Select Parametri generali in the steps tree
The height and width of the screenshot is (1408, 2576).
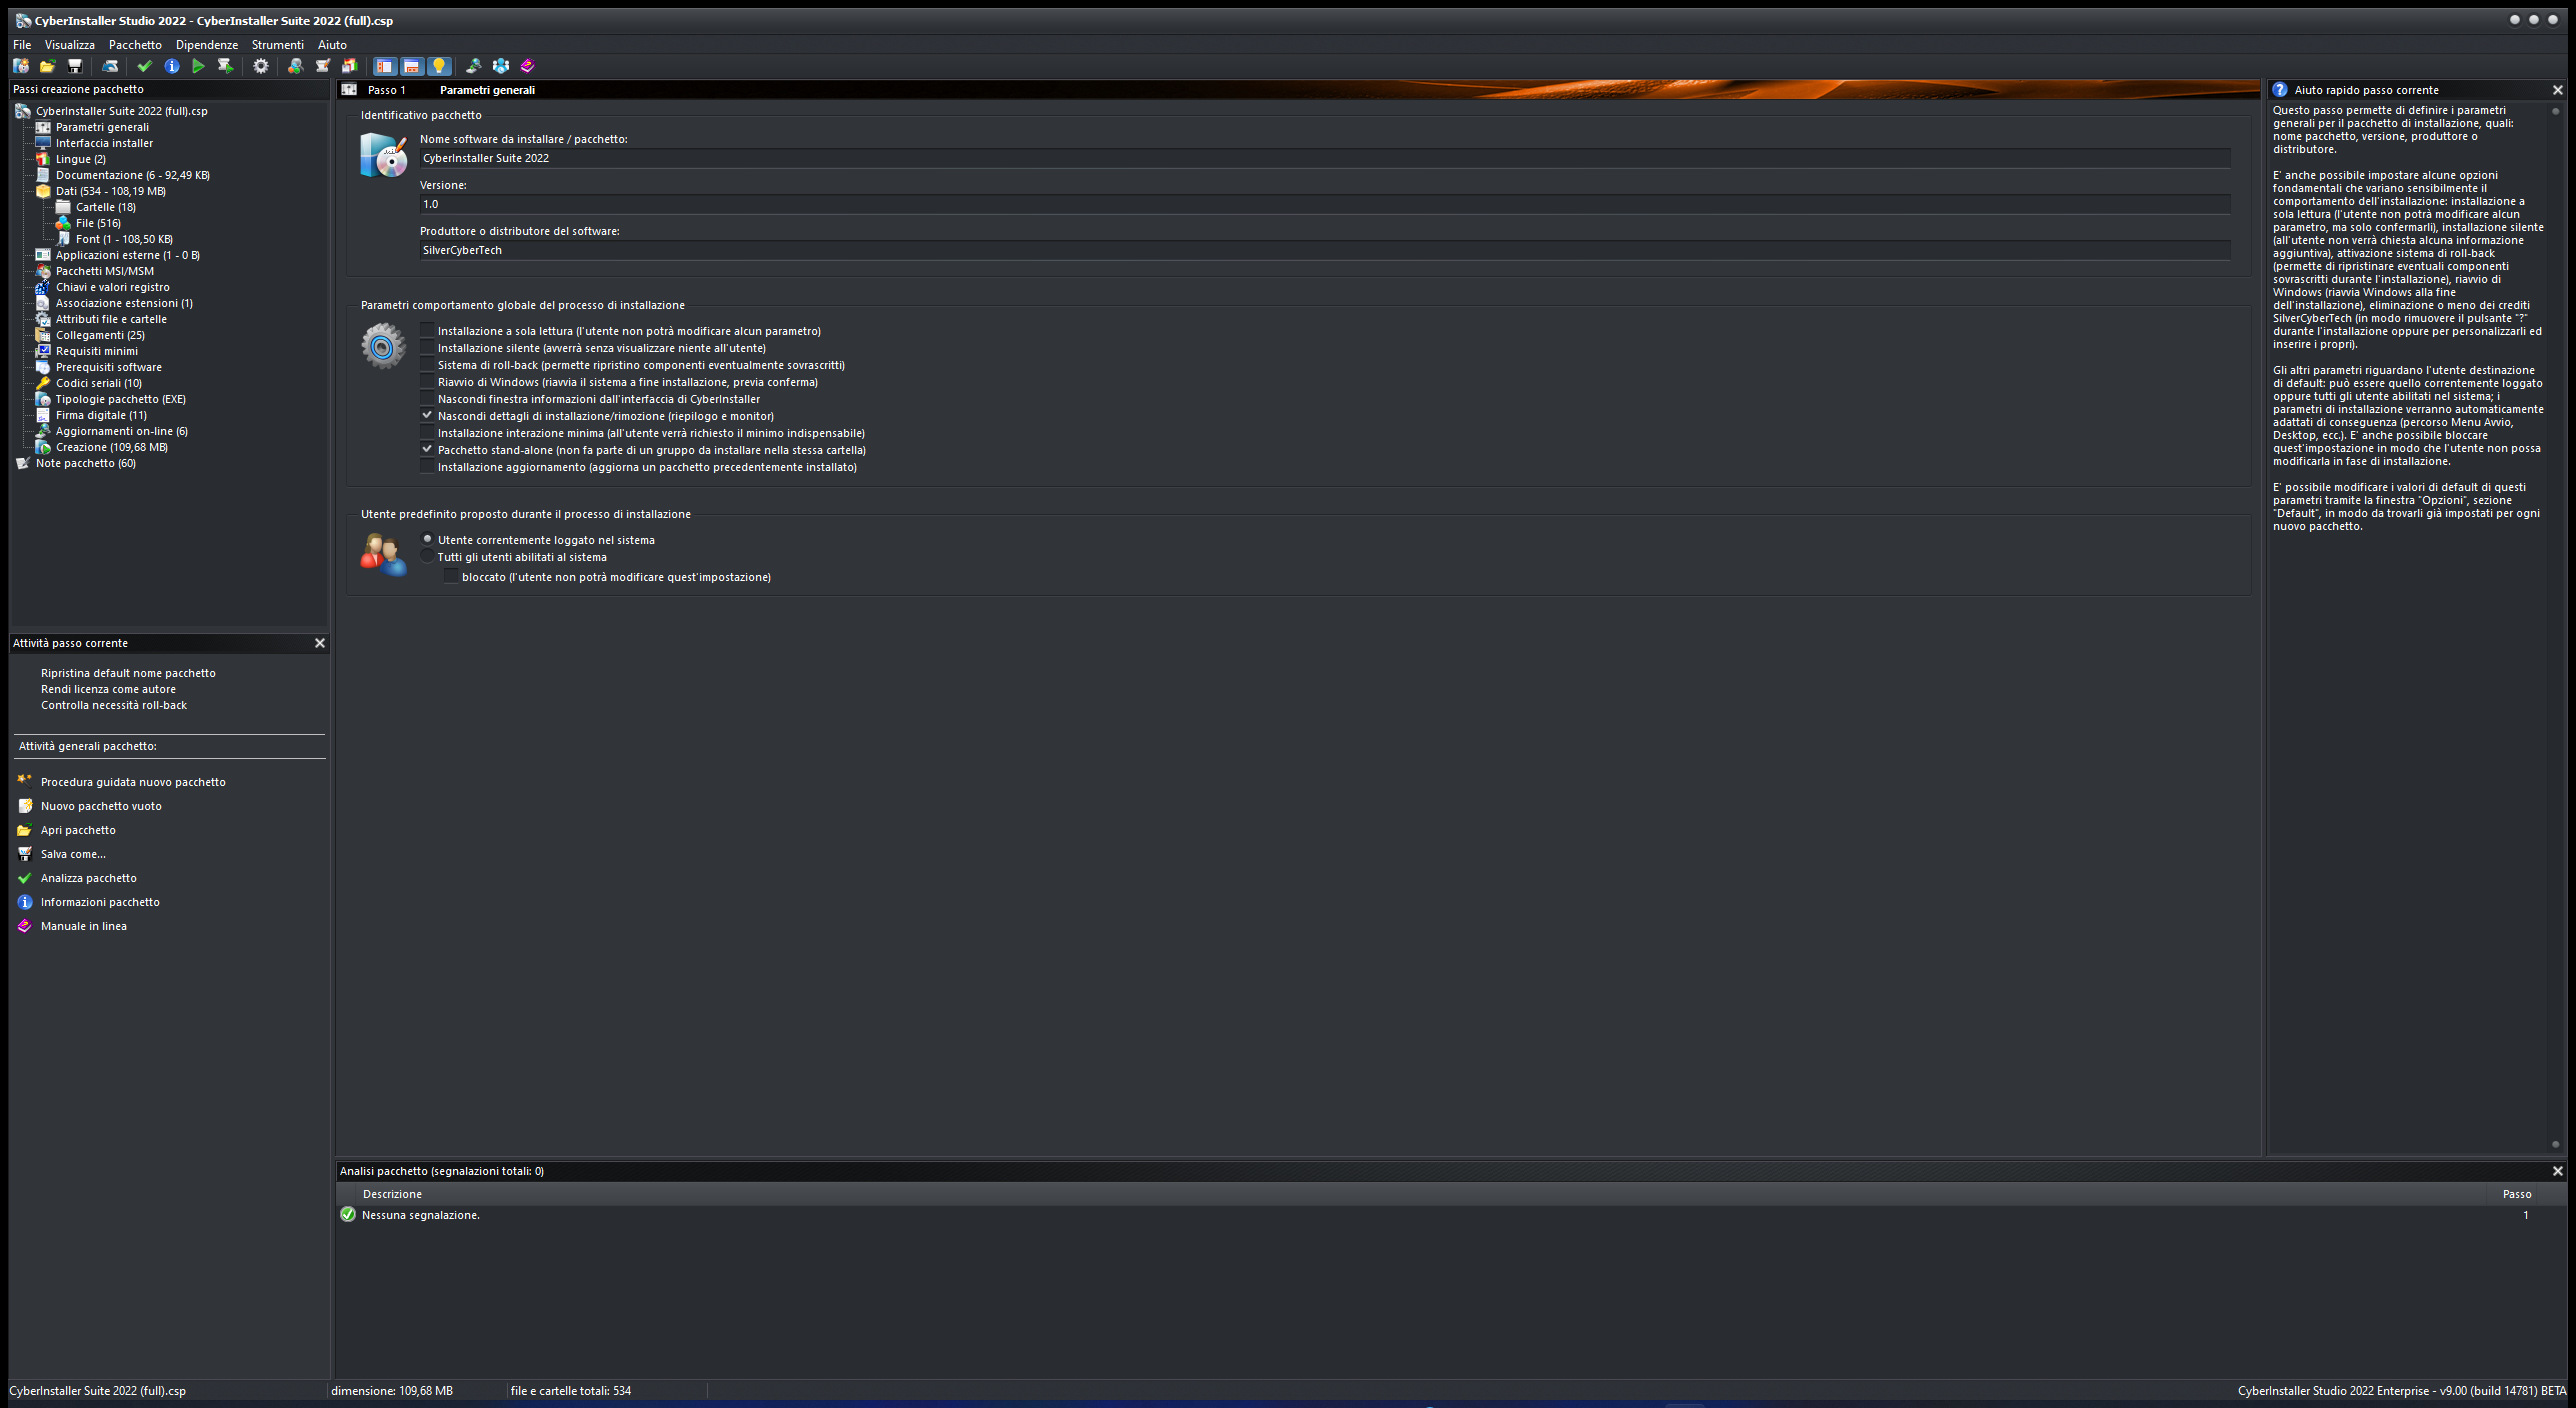click(102, 127)
